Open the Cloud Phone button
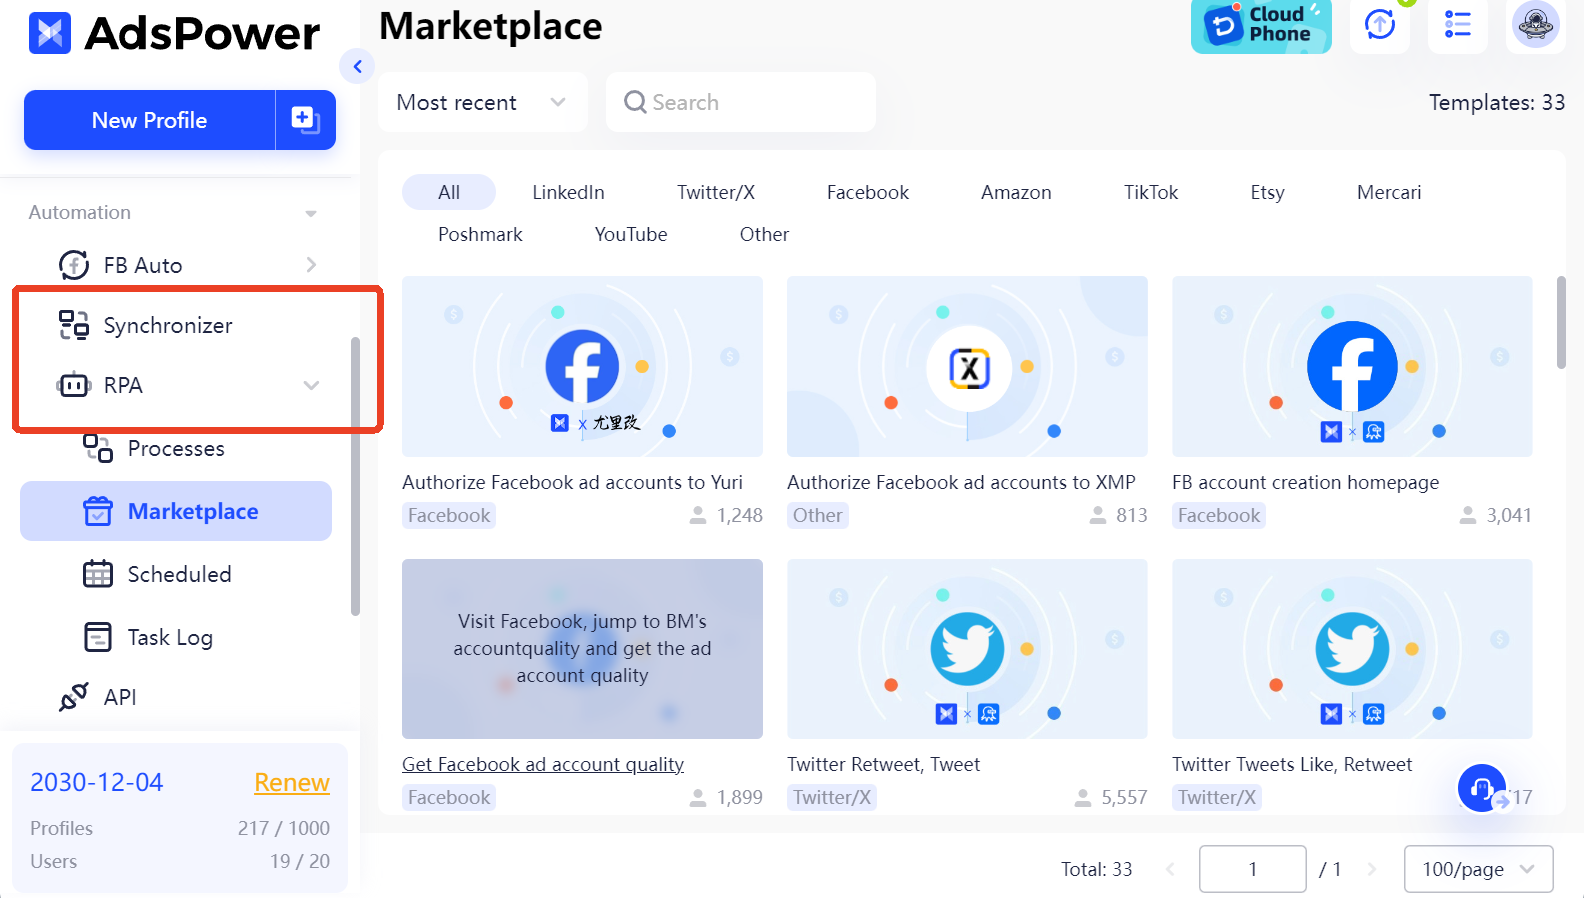This screenshot has width=1584, height=898. (x=1261, y=25)
